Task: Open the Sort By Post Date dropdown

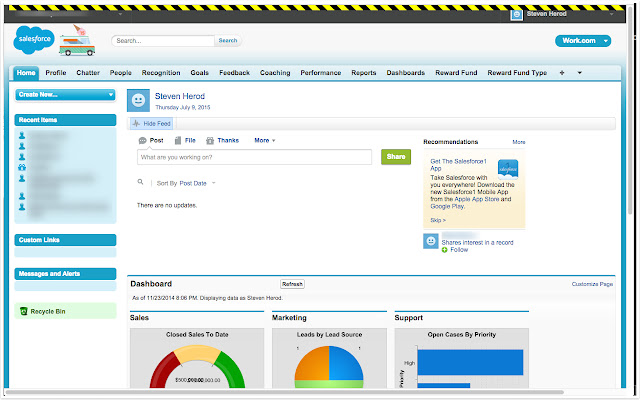Action: tap(186, 184)
